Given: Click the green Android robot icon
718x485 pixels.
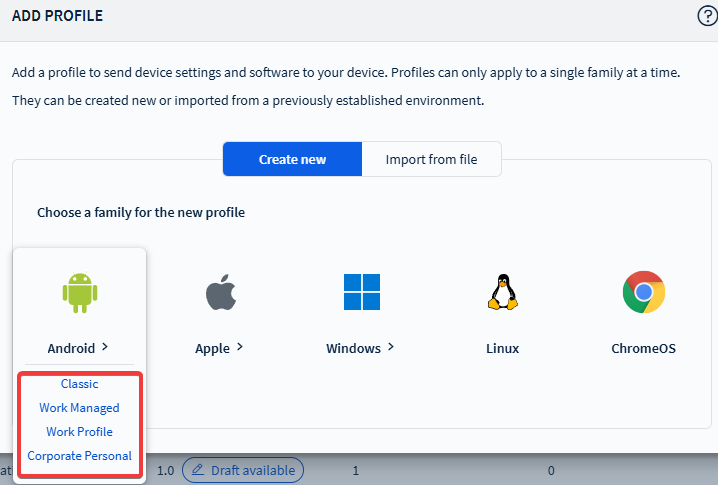Looking at the screenshot, I should tap(79, 294).
